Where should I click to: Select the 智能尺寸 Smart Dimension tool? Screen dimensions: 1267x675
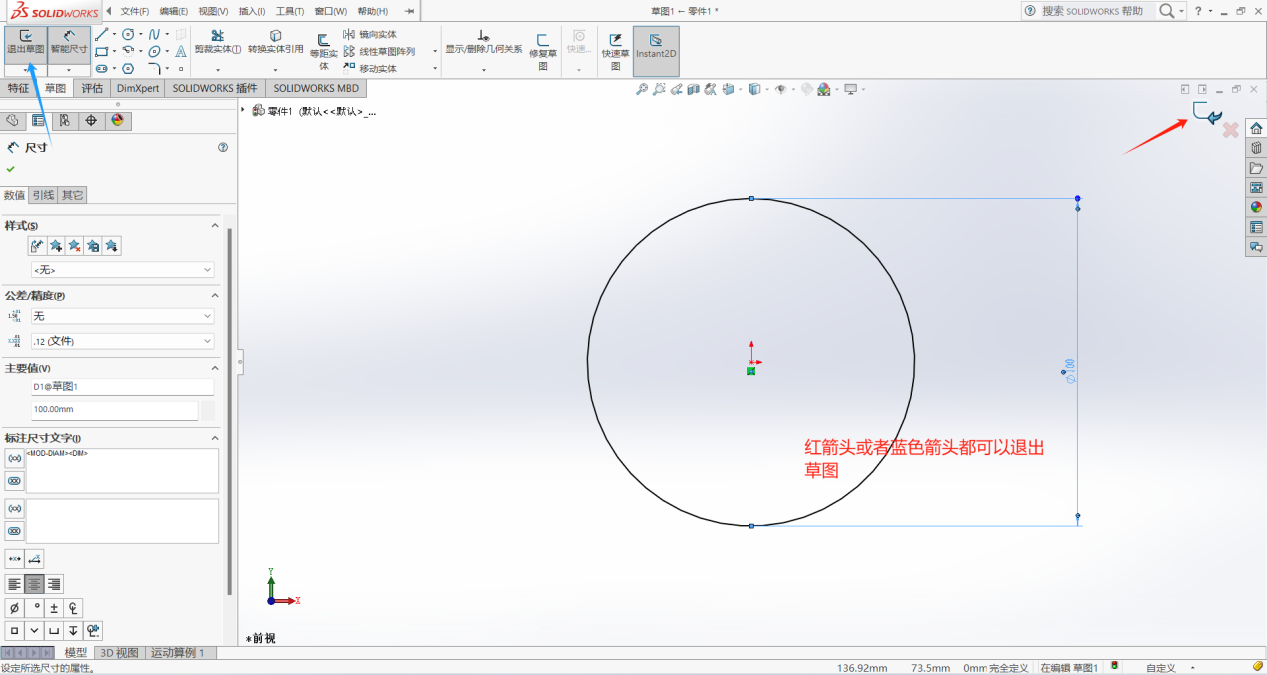69,44
